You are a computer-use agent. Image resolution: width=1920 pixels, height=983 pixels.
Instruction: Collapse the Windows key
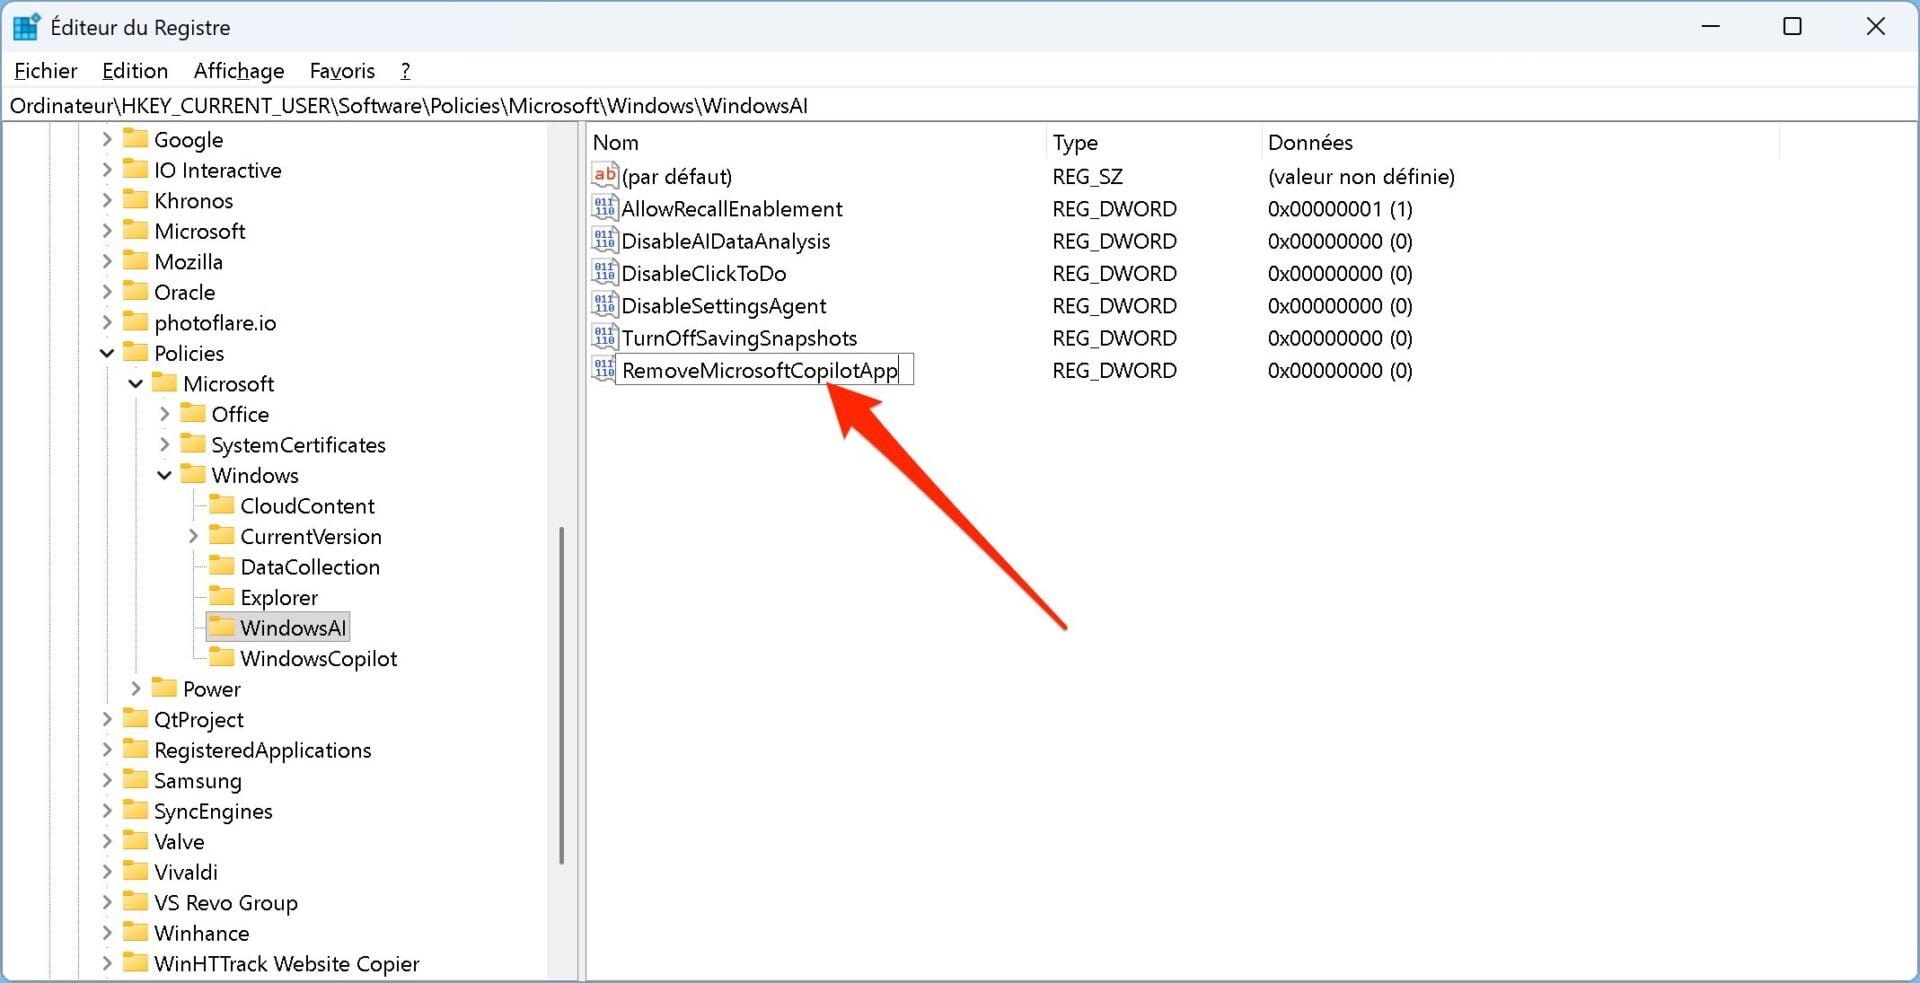[x=165, y=475]
